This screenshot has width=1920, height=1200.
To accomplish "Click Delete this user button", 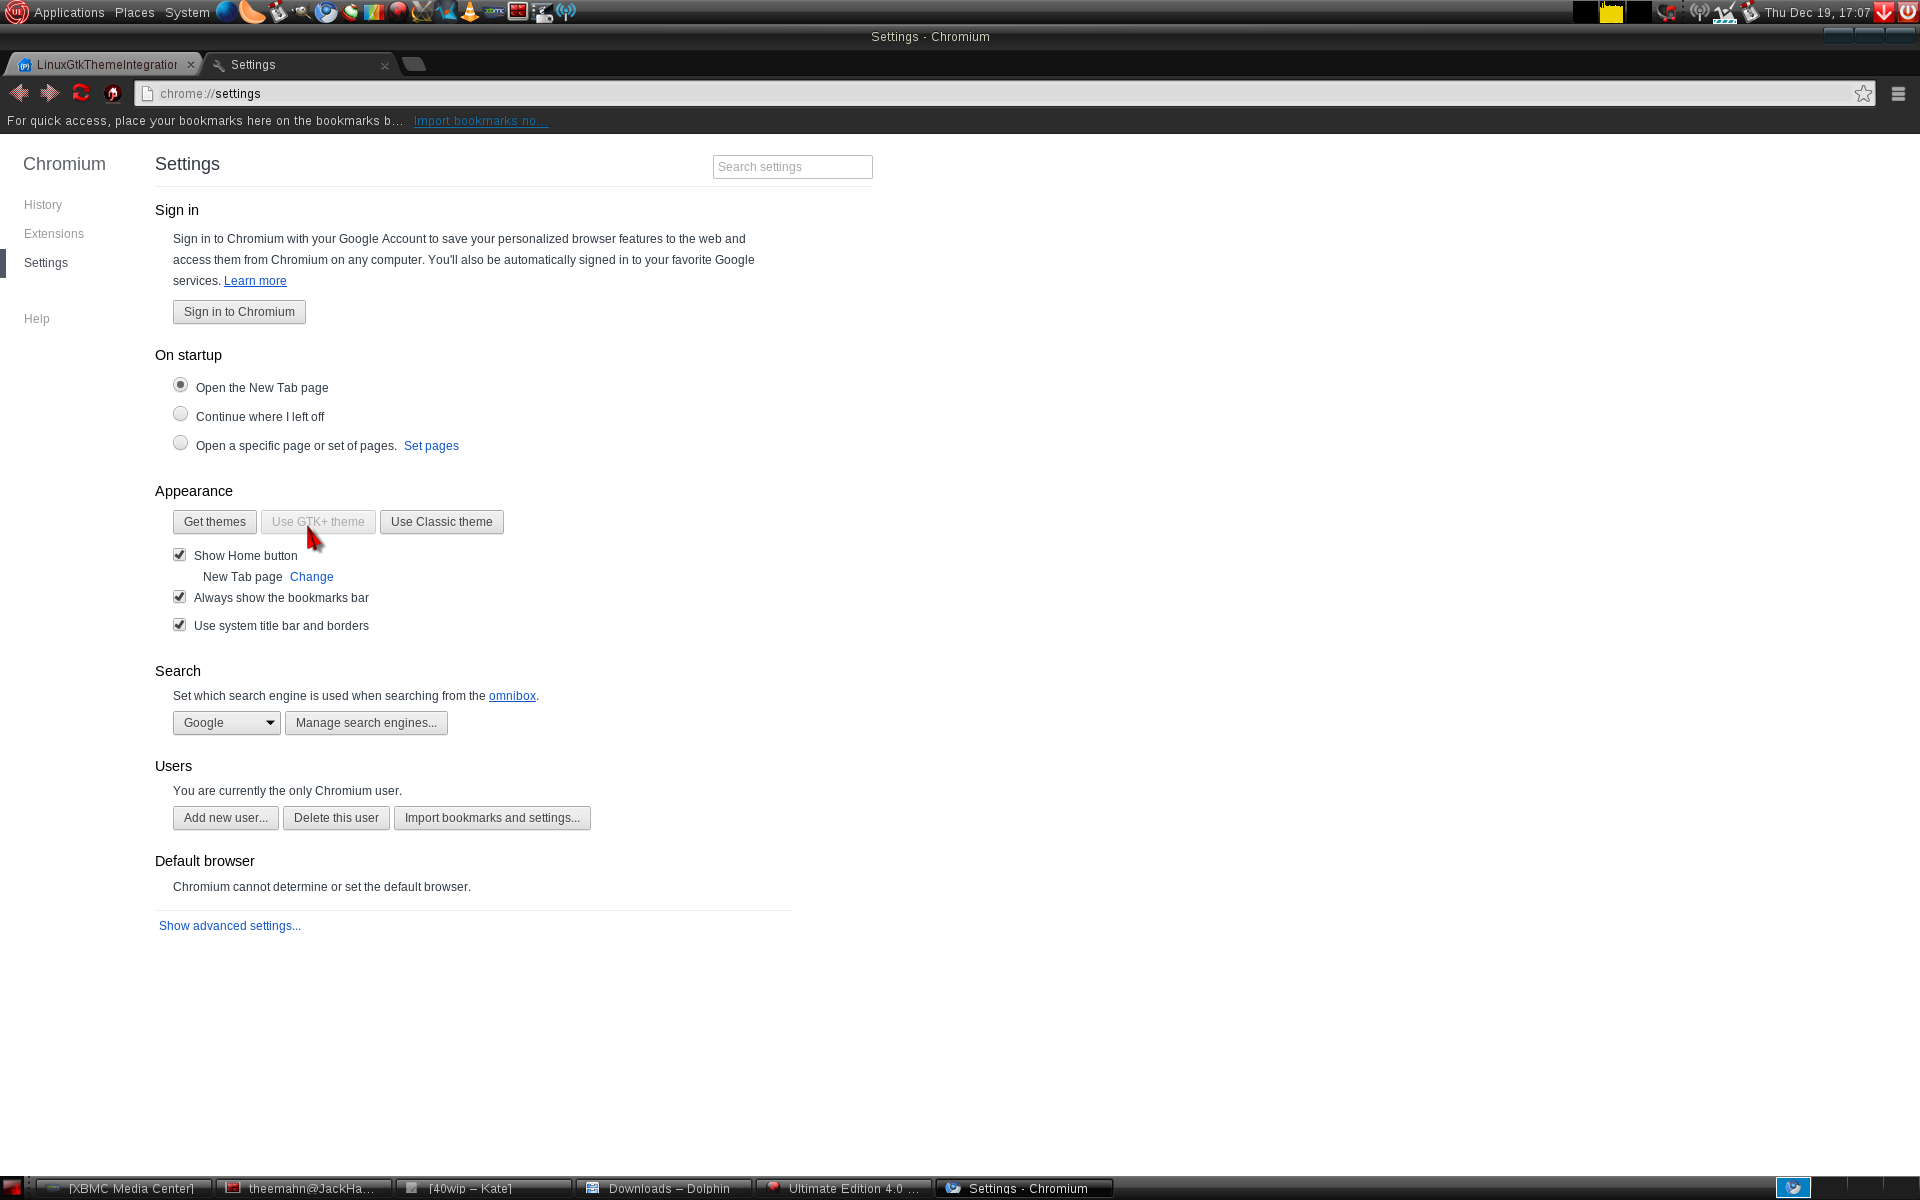I will point(336,818).
